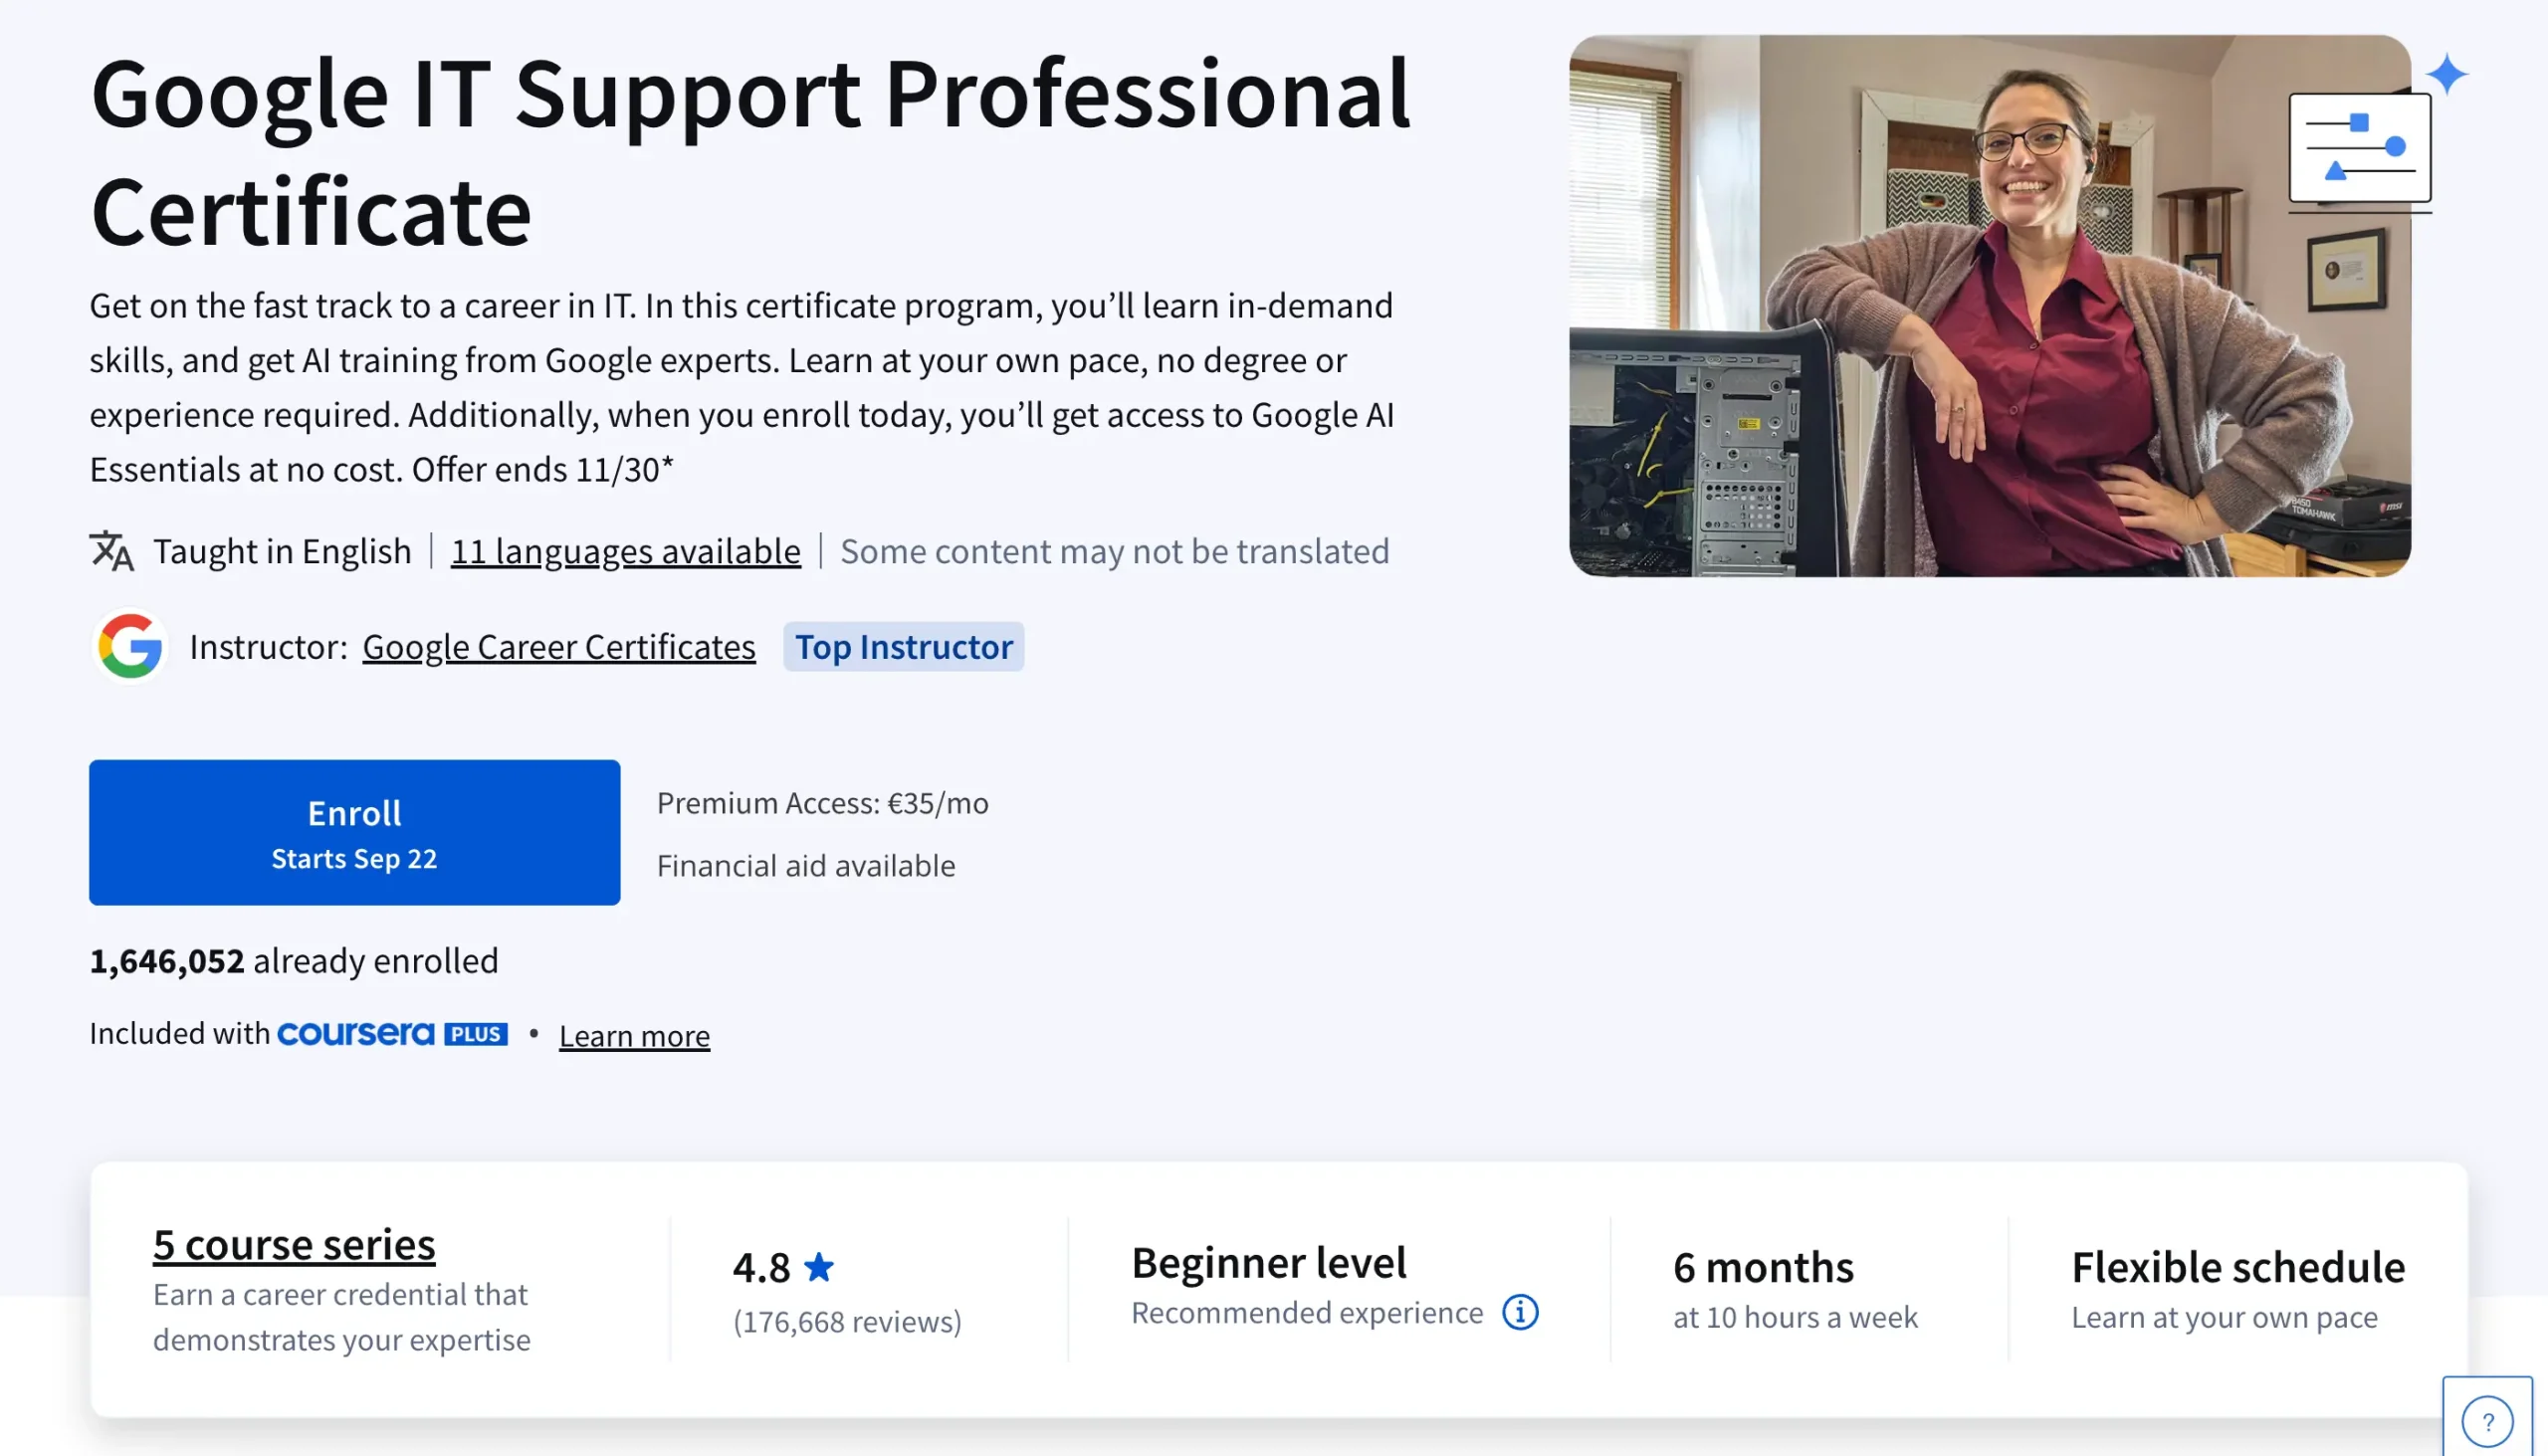Open the Recommended experience info icon
The height and width of the screenshot is (1456, 2548).
click(1520, 1312)
